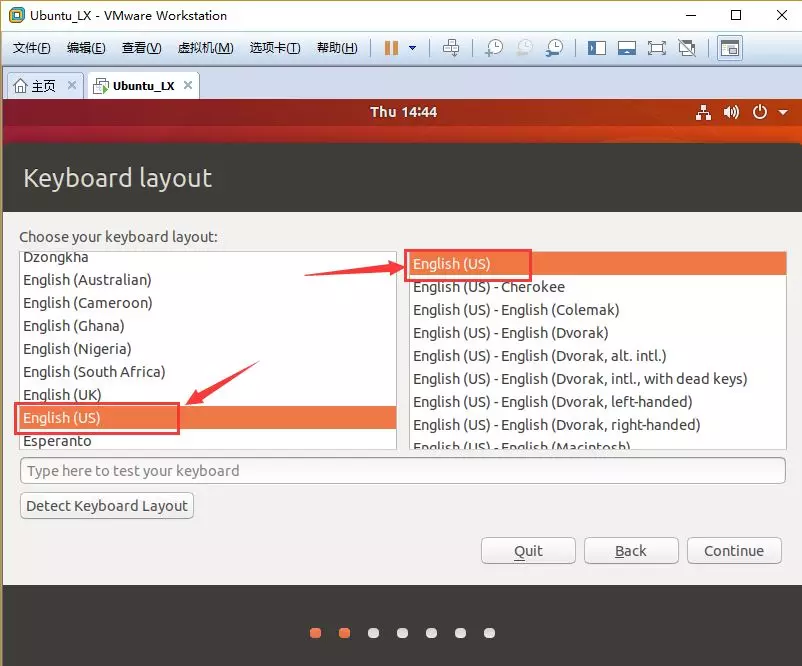802x666 pixels.
Task: Revert VM to previous snapshot
Action: point(524,48)
